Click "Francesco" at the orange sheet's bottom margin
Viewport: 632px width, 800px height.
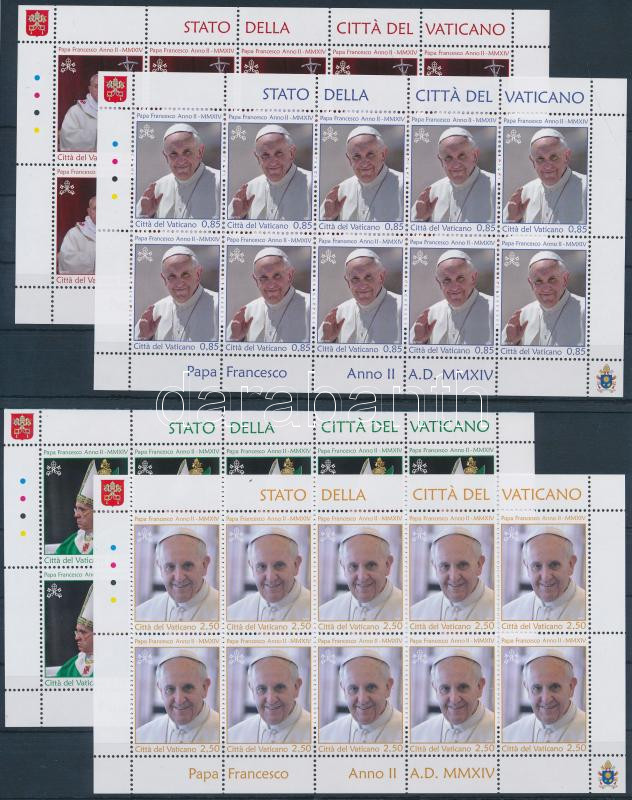click(258, 773)
